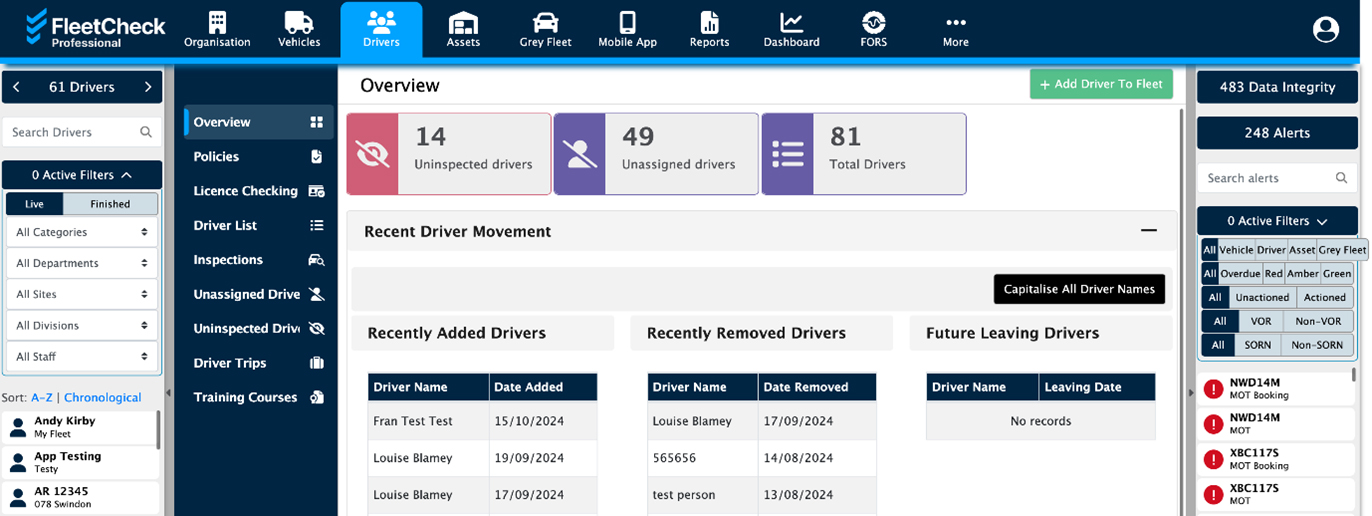Open the user profile account icon
This screenshot has width=1372, height=516.
1325,30
